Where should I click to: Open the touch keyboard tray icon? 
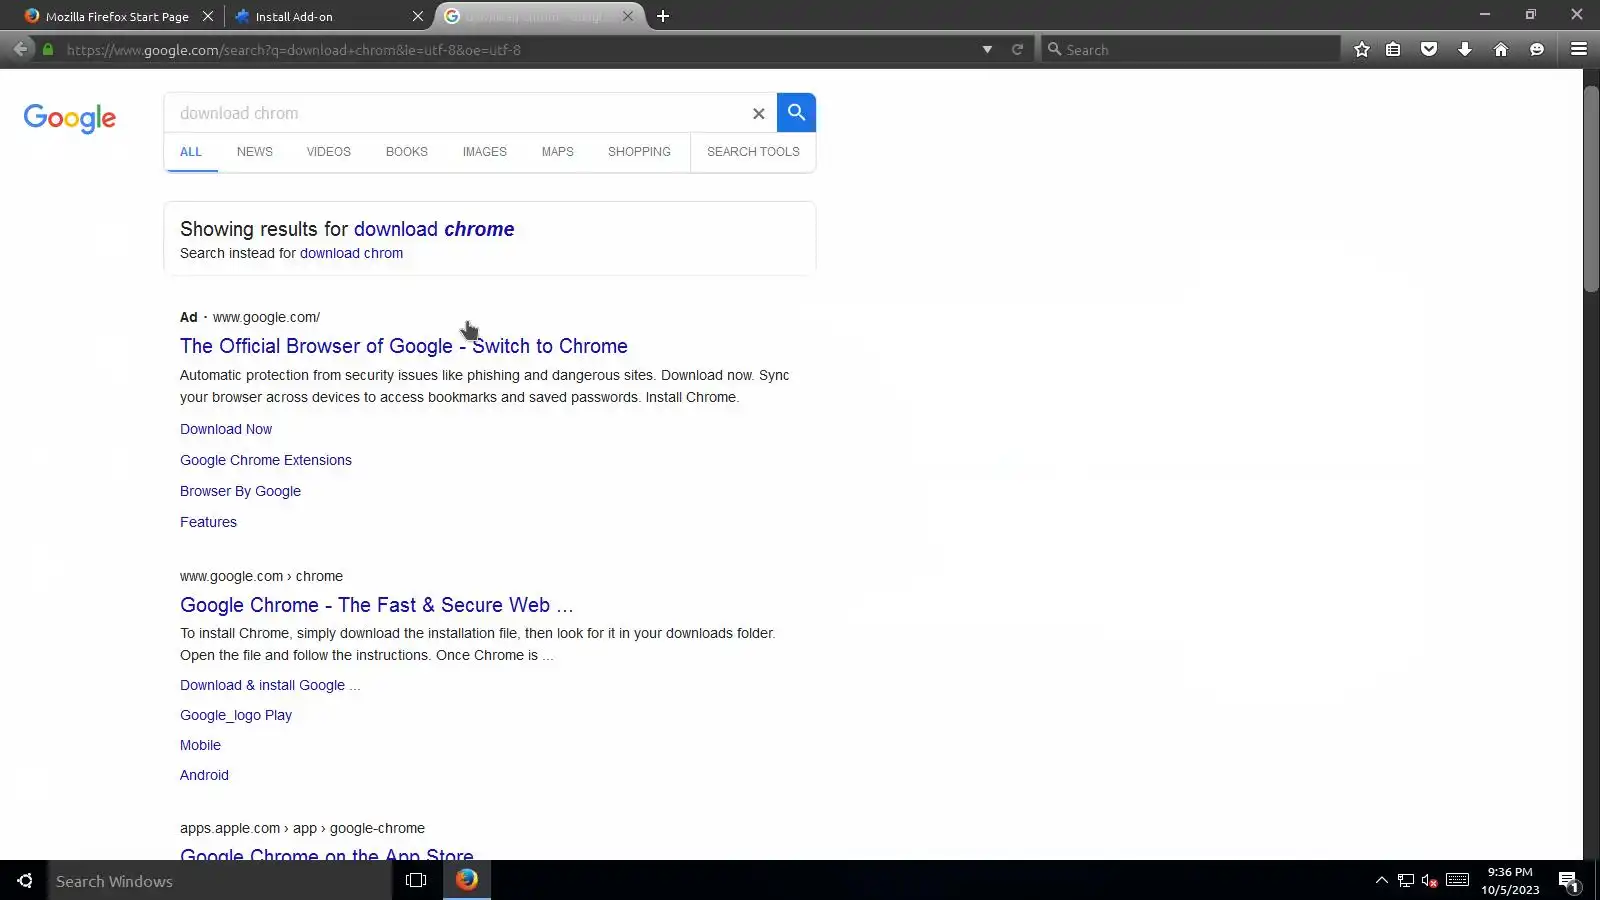tap(1458, 880)
